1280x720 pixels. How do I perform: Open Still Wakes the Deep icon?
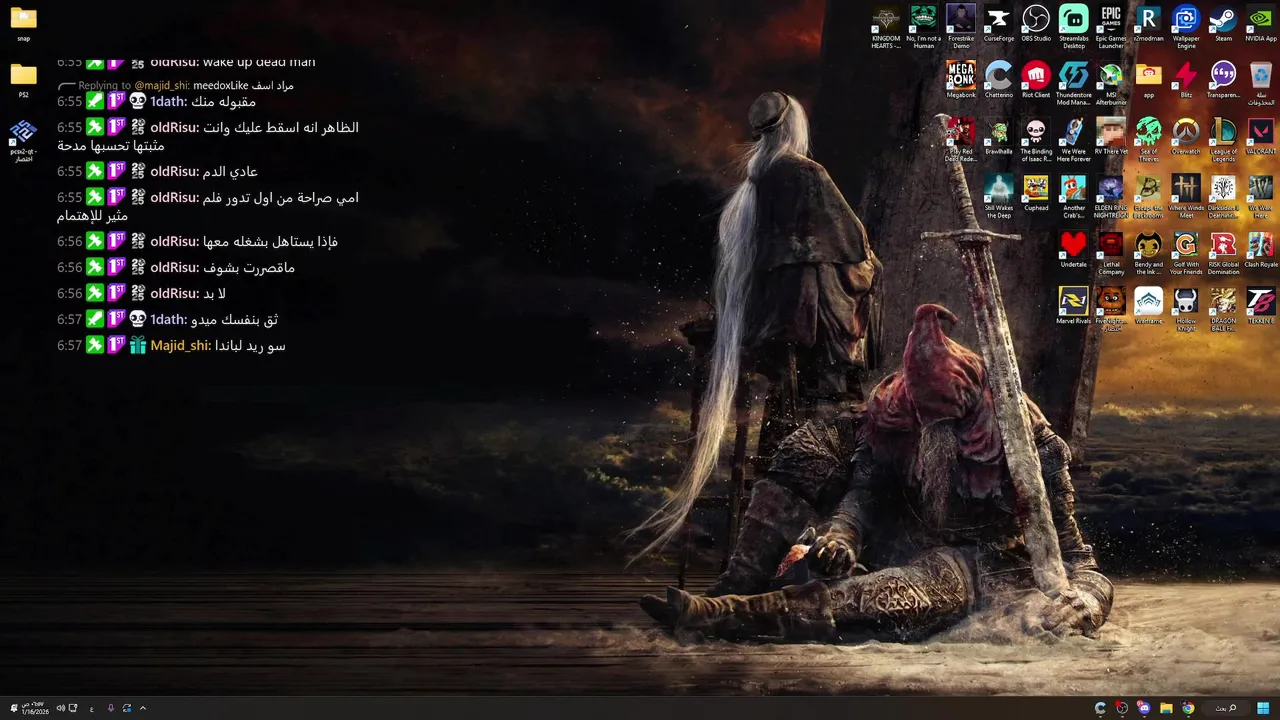[998, 195]
